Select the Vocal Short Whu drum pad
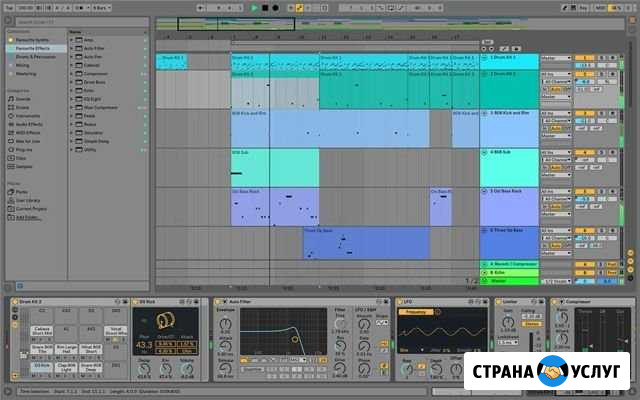Screen dimensions: 640x400 [x=116, y=331]
